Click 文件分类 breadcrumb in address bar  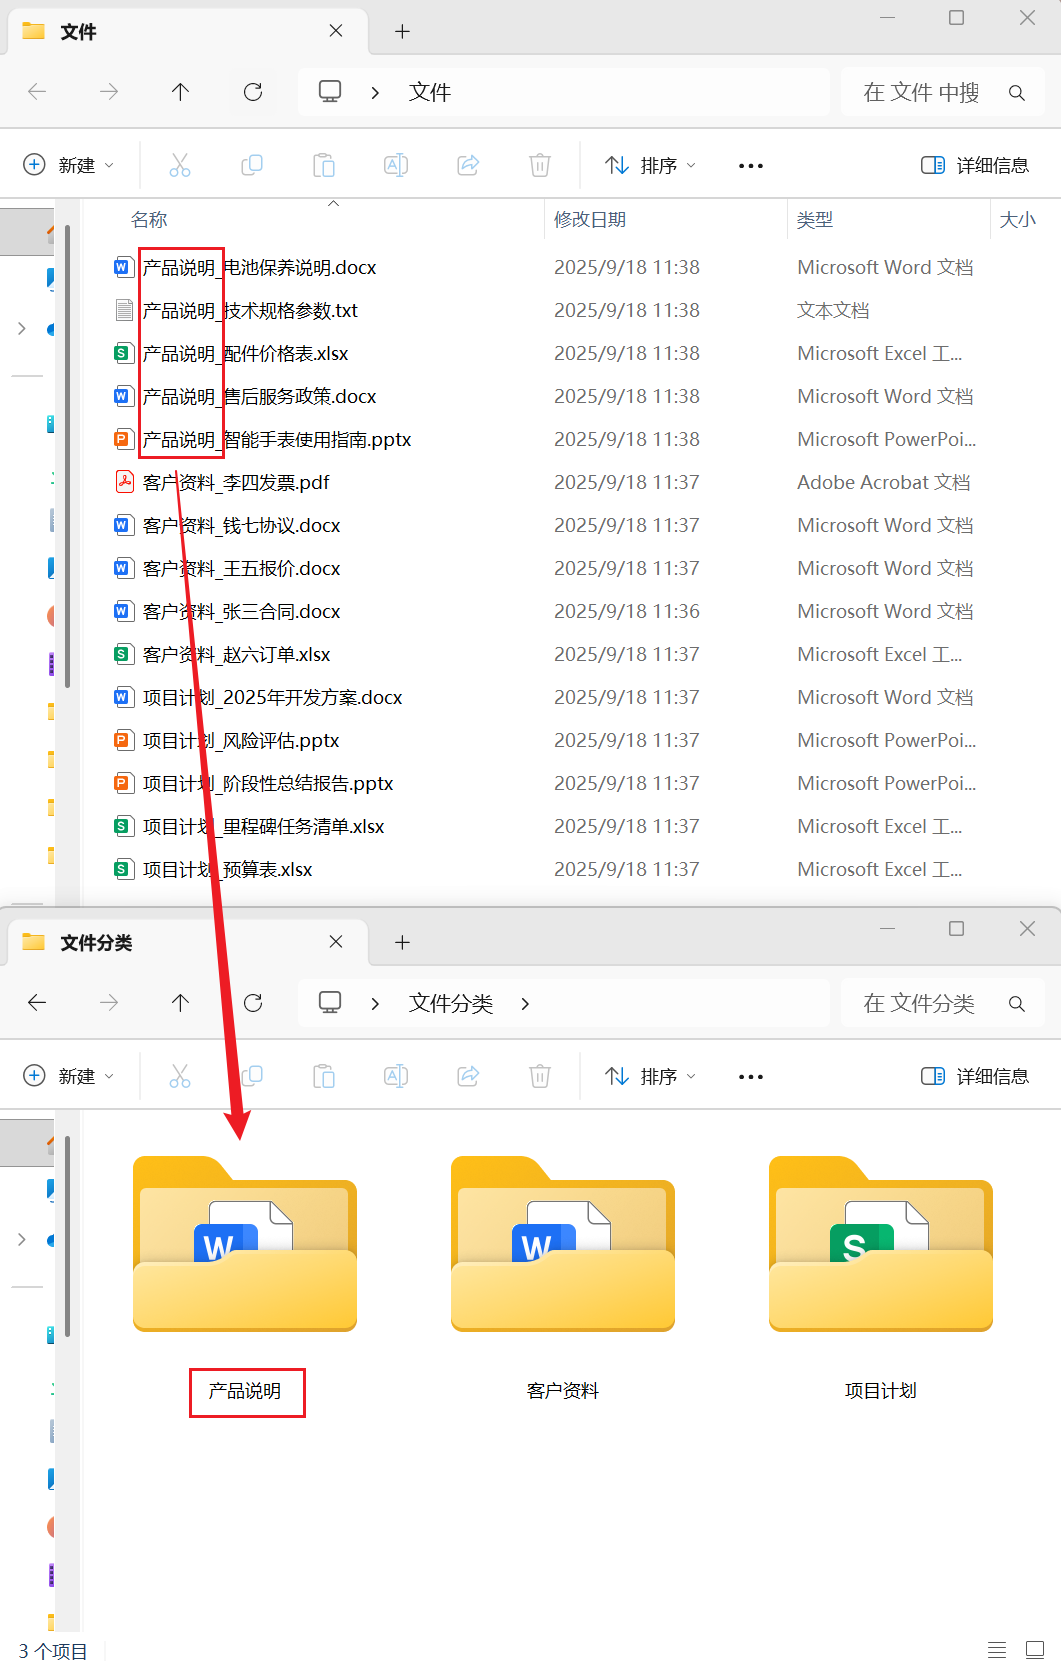pyautogui.click(x=451, y=1003)
